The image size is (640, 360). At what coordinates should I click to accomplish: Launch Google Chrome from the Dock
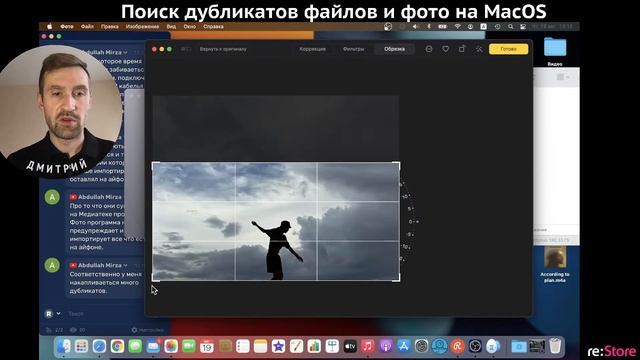tap(117, 347)
